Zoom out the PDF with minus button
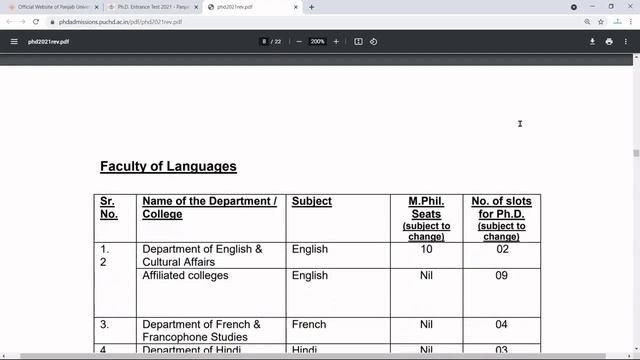 pos(299,42)
